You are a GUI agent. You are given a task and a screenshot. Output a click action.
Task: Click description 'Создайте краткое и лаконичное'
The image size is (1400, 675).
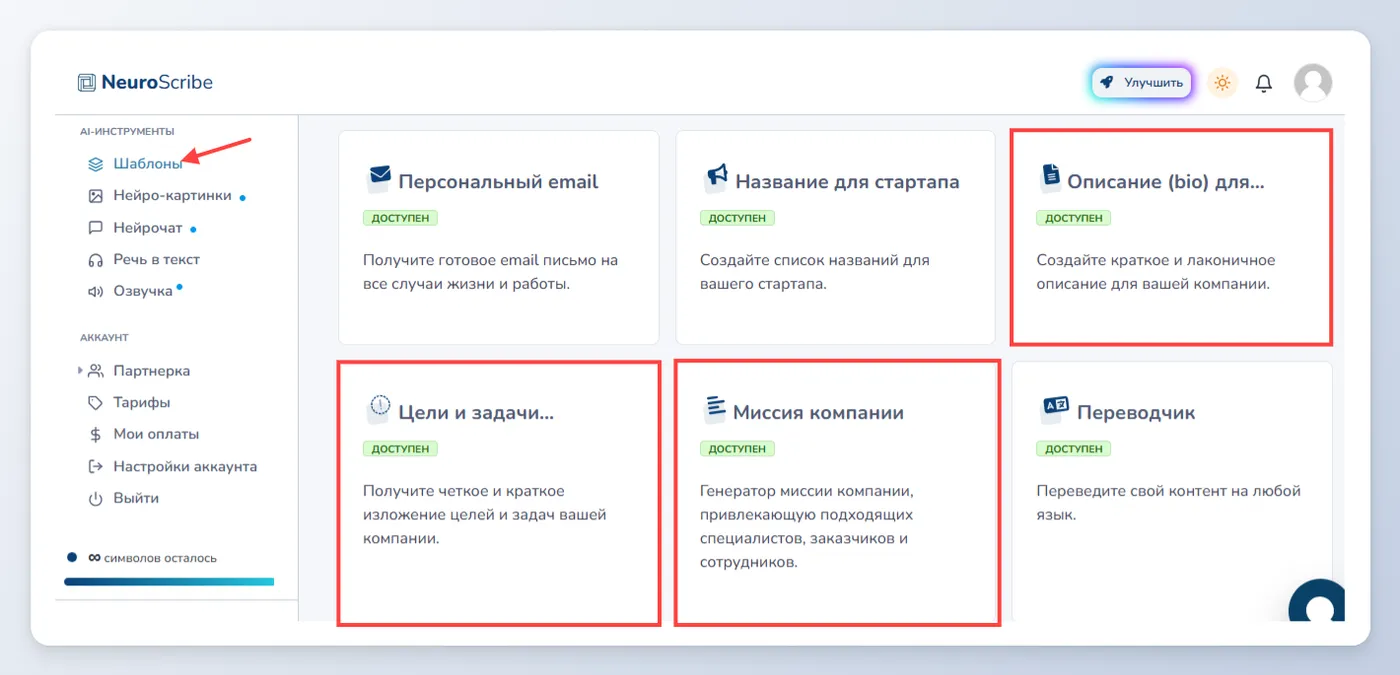click(1156, 272)
